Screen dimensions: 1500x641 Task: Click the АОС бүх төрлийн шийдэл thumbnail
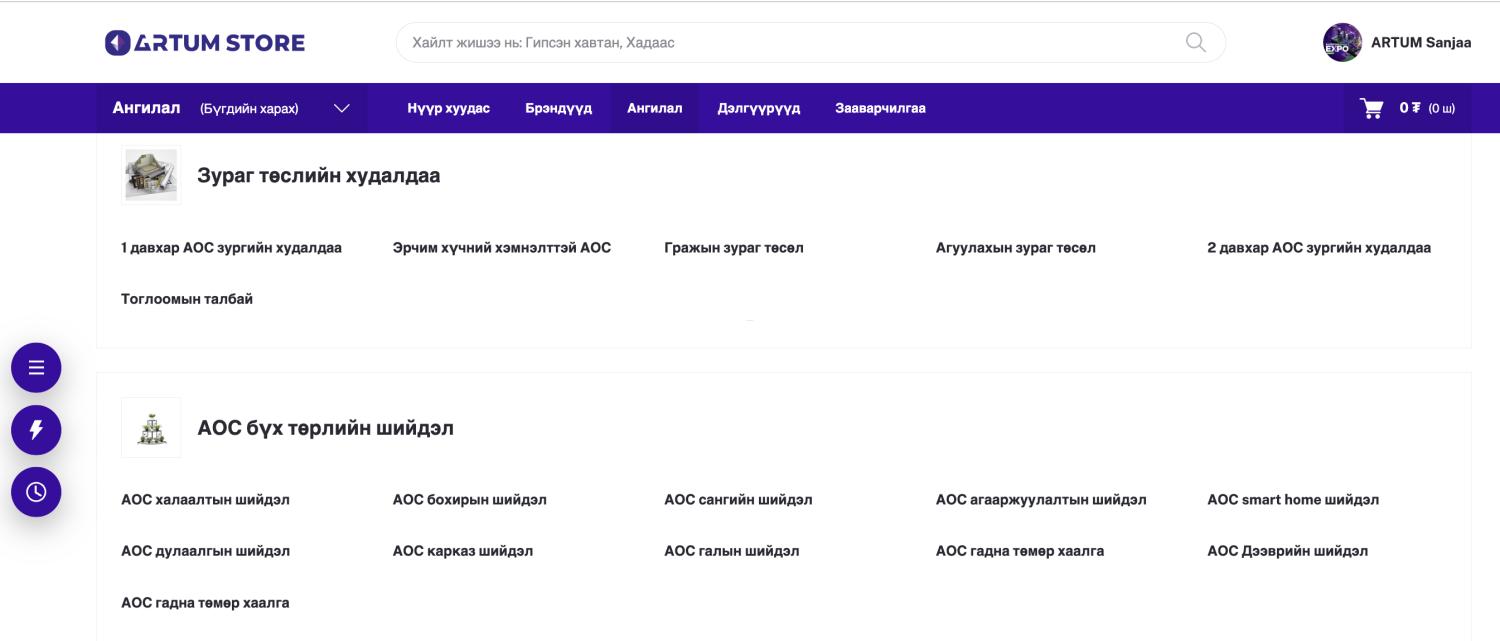[x=151, y=428]
